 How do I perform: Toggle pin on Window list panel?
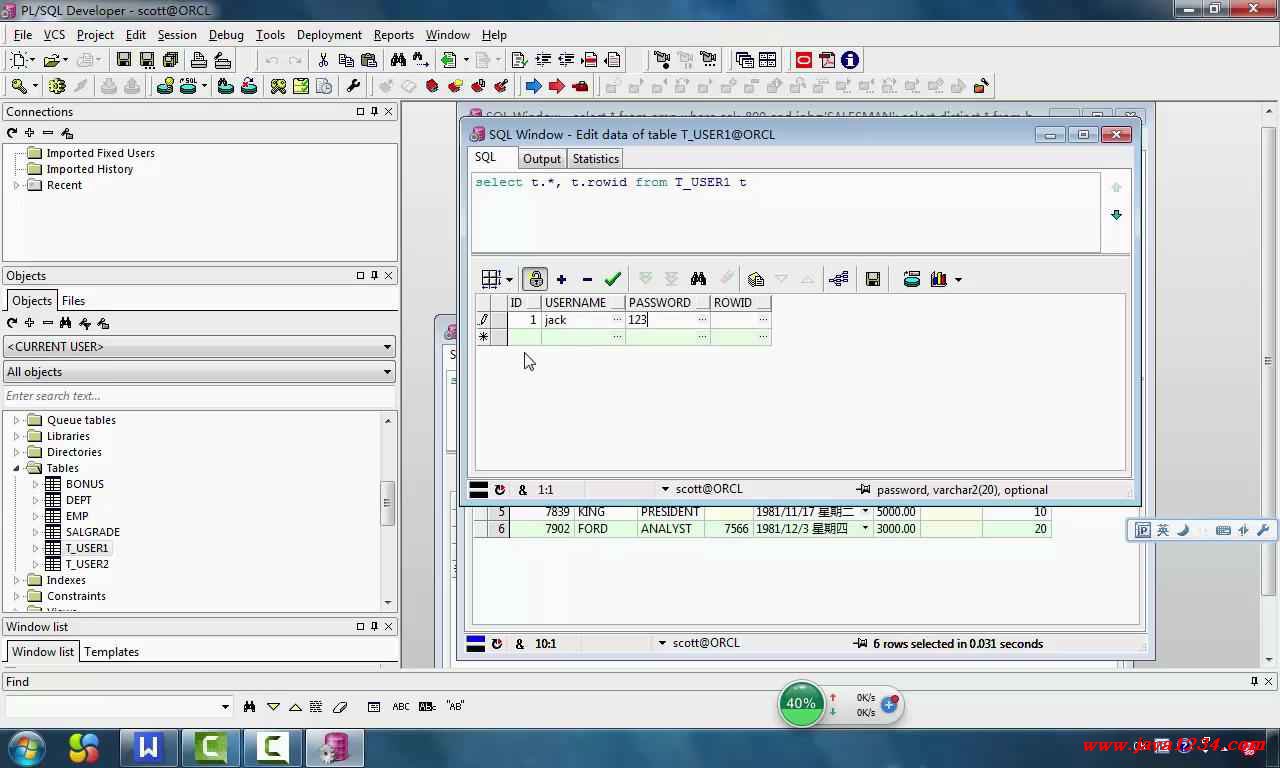tap(375, 626)
